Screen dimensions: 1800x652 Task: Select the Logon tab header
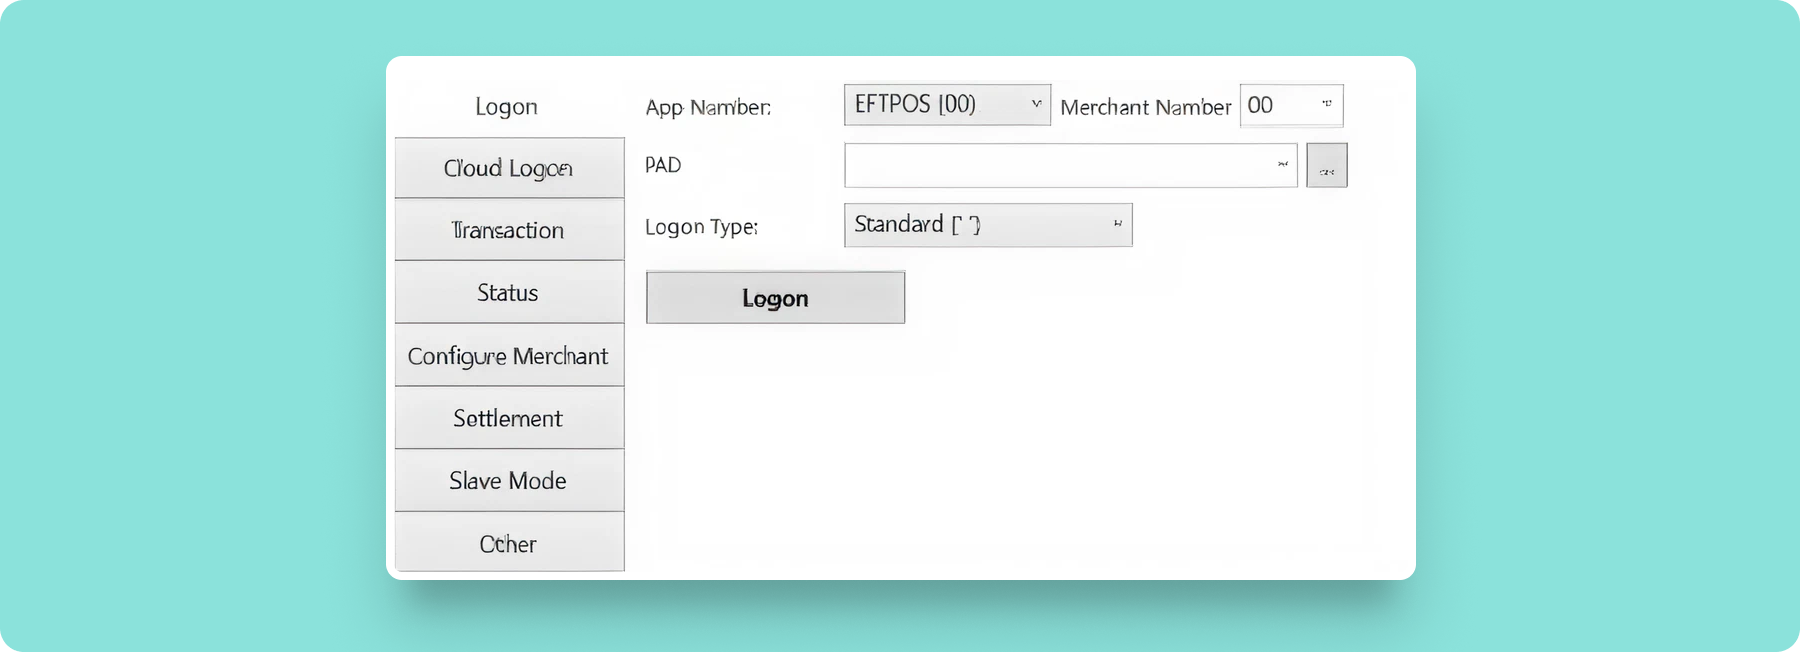[x=507, y=106]
